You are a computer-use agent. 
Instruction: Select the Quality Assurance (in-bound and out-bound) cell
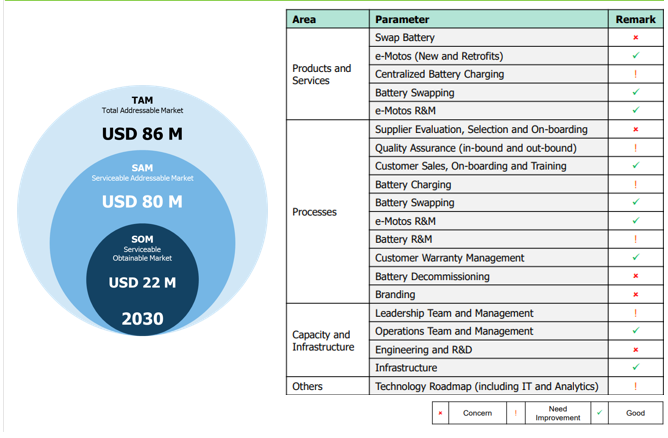(x=489, y=148)
